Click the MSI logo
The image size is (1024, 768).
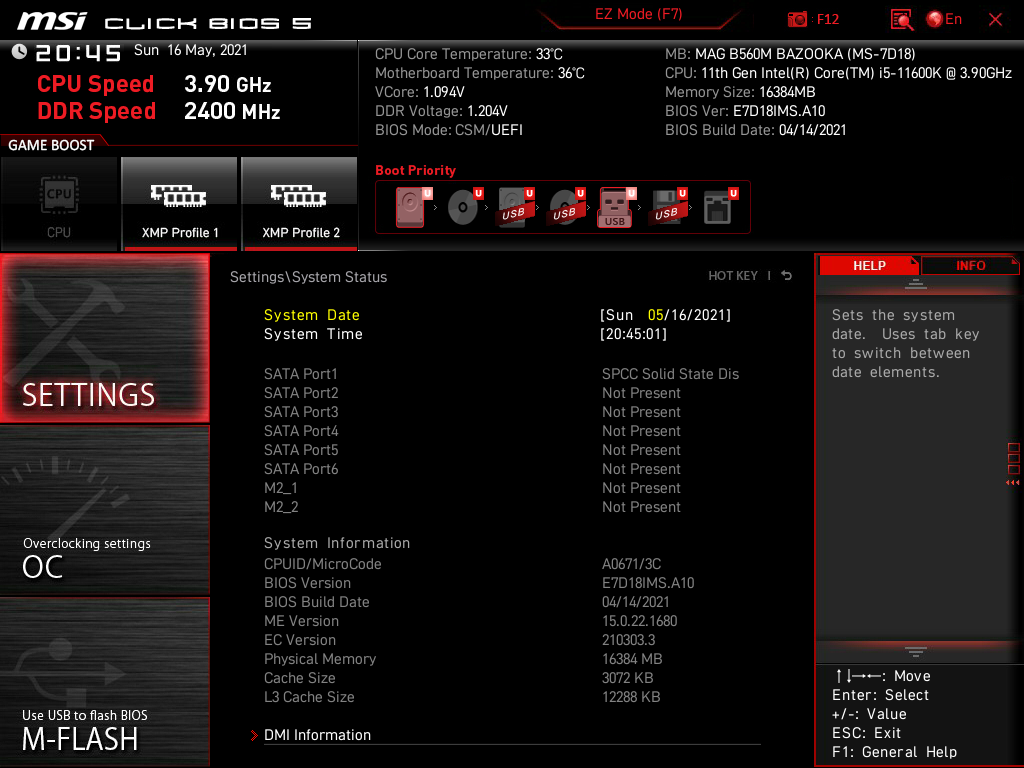tap(51, 21)
